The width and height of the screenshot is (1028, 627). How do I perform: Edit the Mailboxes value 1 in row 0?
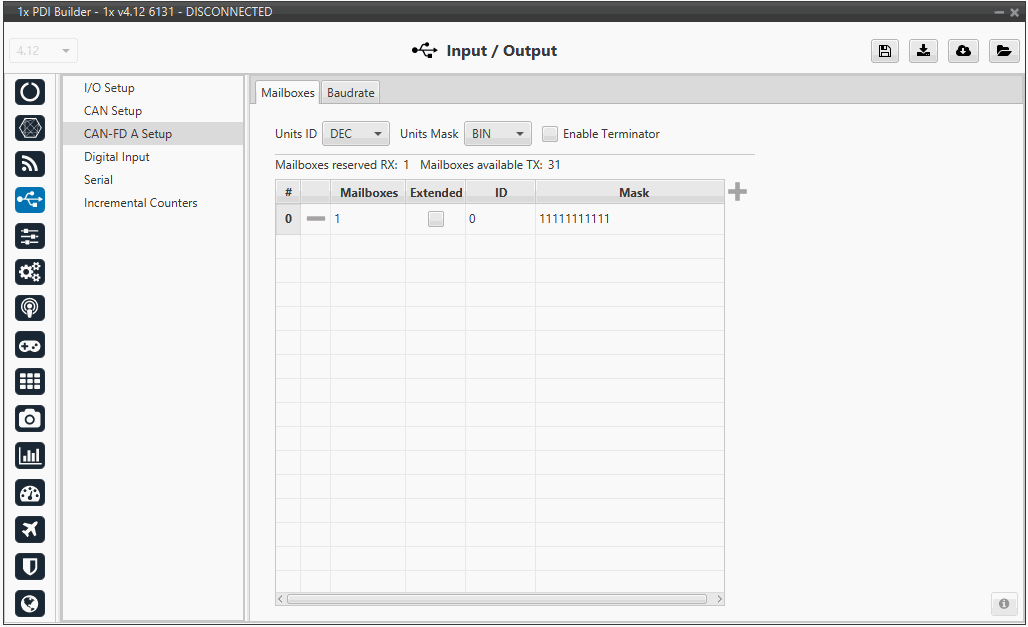pos(368,219)
